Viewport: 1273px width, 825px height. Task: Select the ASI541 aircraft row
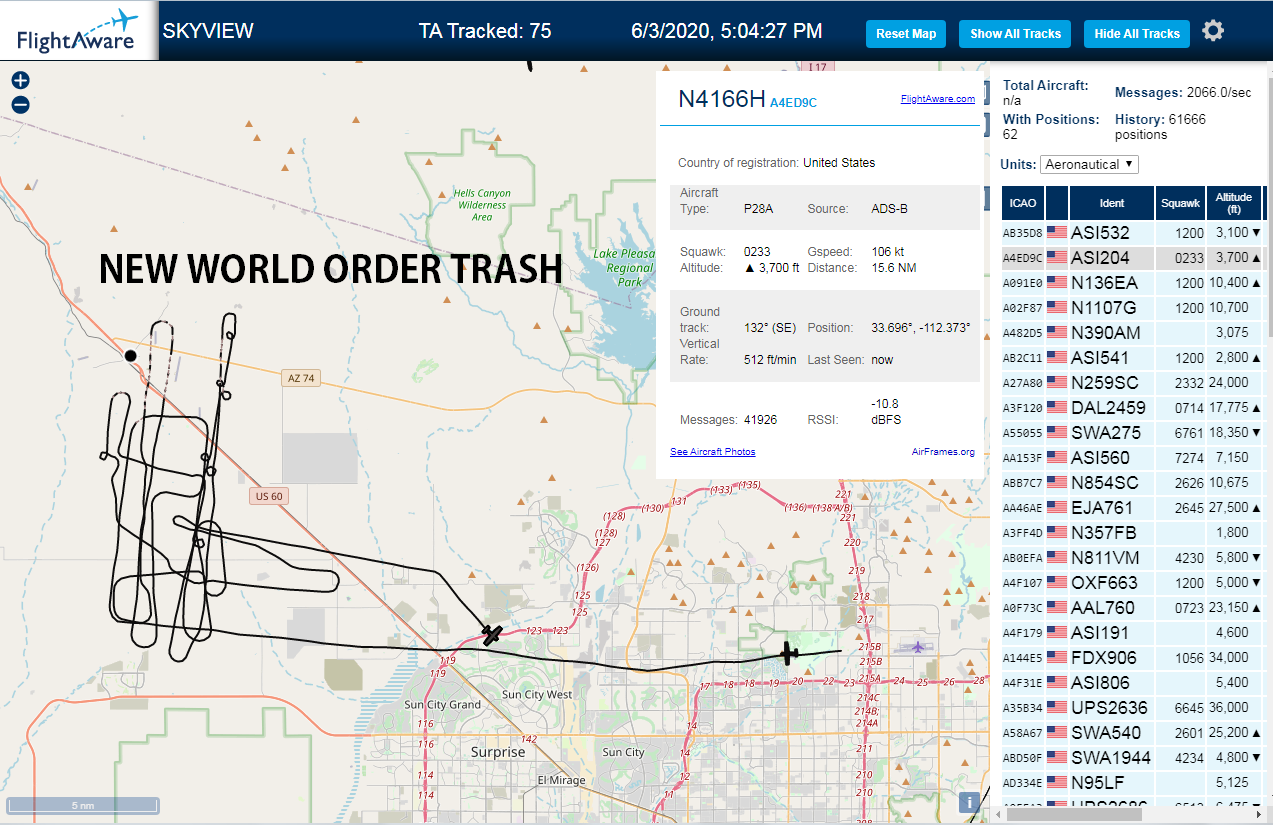coord(1134,358)
